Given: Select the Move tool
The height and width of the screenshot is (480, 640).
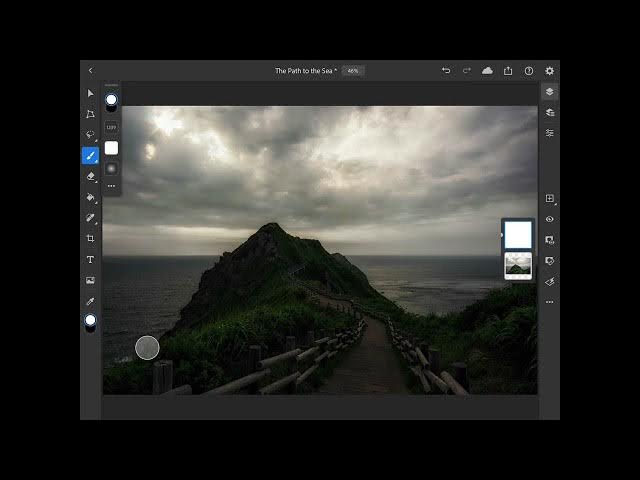Looking at the screenshot, I should pos(90,93).
